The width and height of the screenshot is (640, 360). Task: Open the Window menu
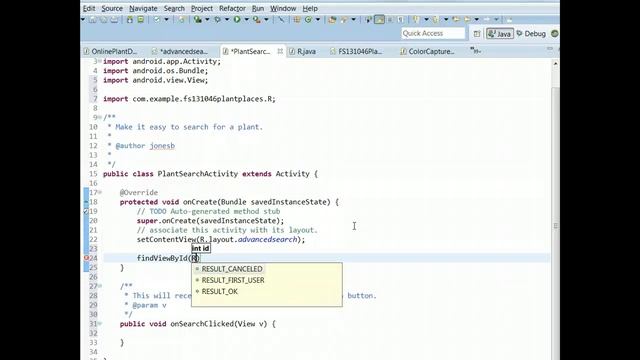pos(283,8)
